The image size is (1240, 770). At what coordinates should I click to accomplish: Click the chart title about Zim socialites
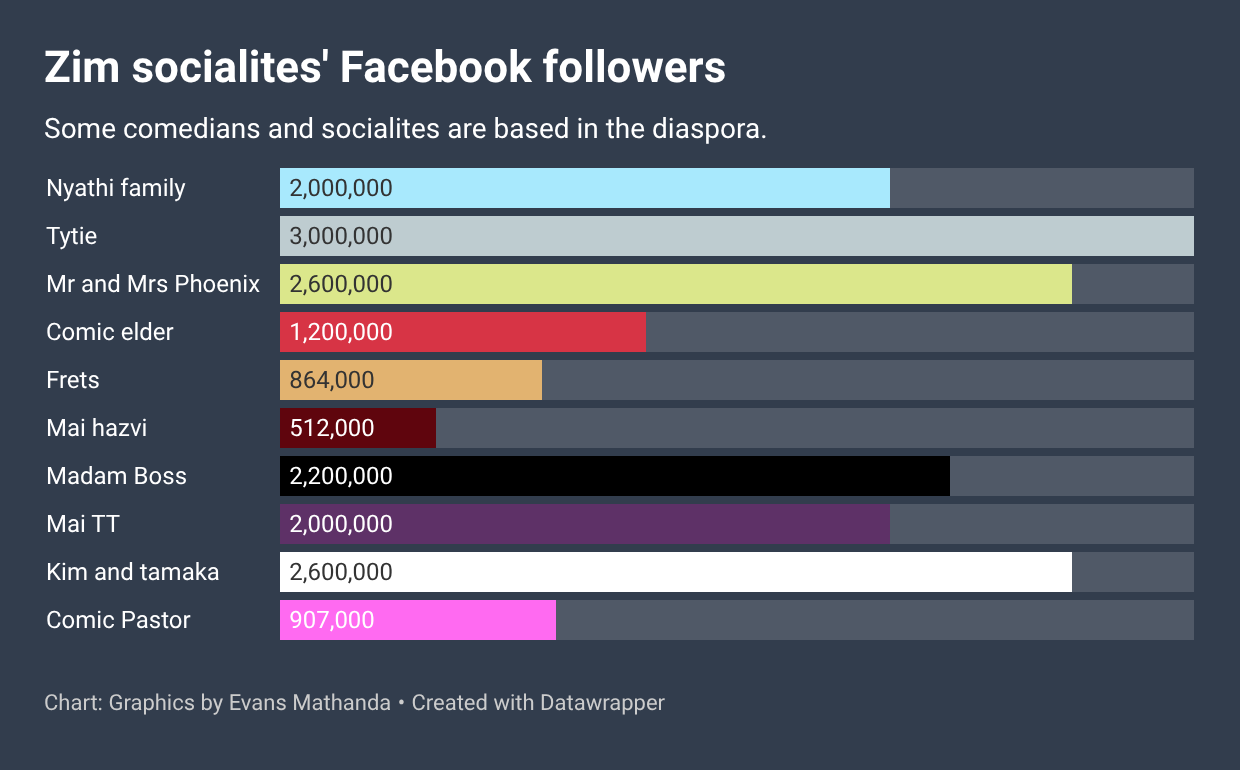pyautogui.click(x=385, y=67)
